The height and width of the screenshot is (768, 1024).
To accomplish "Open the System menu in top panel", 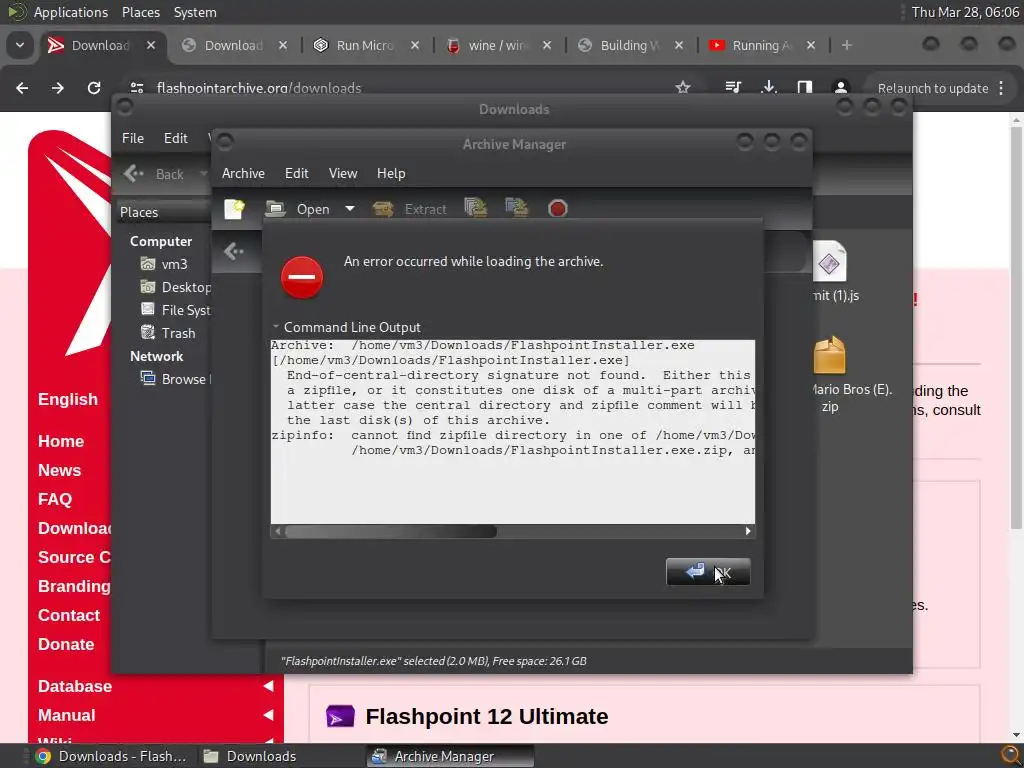I will pos(195,12).
